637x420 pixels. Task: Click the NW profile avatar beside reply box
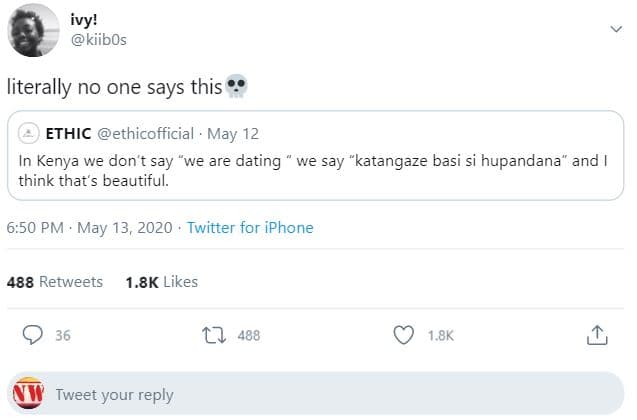(28, 393)
